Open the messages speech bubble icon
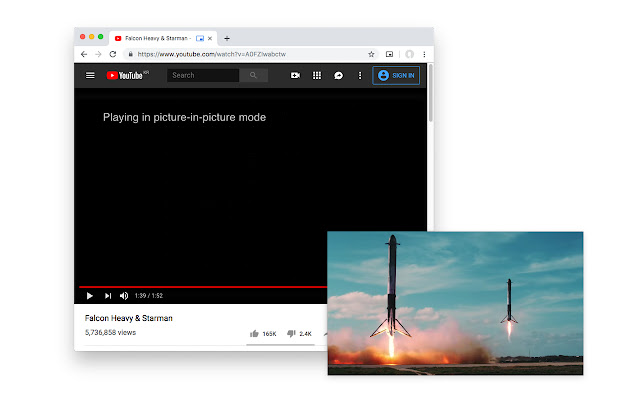Screen dimensions: 640x400 338,76
